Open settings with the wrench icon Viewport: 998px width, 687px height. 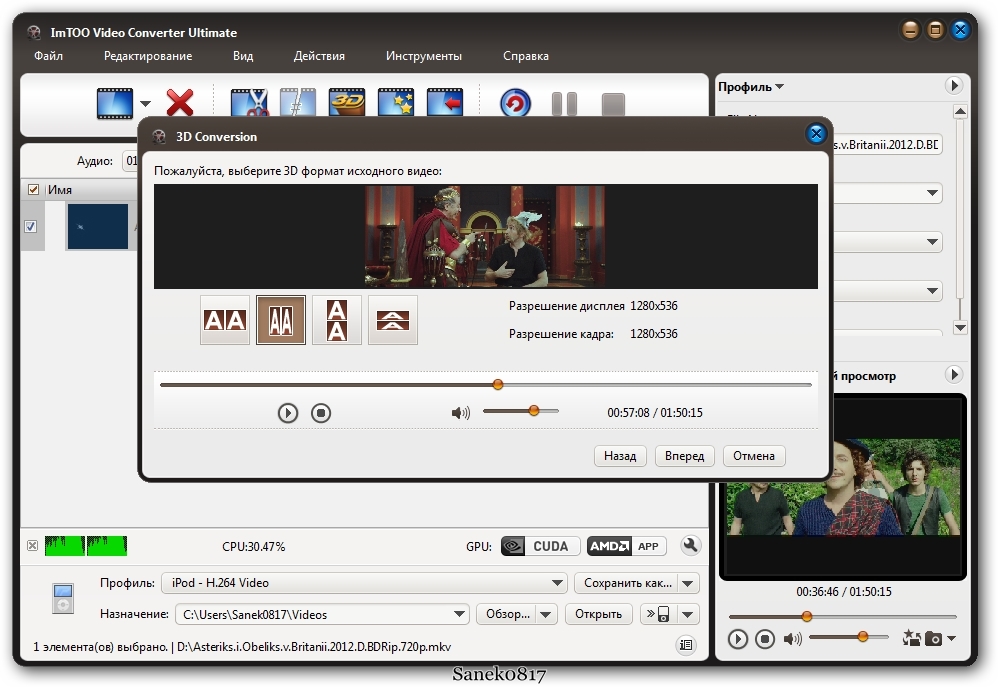(690, 546)
